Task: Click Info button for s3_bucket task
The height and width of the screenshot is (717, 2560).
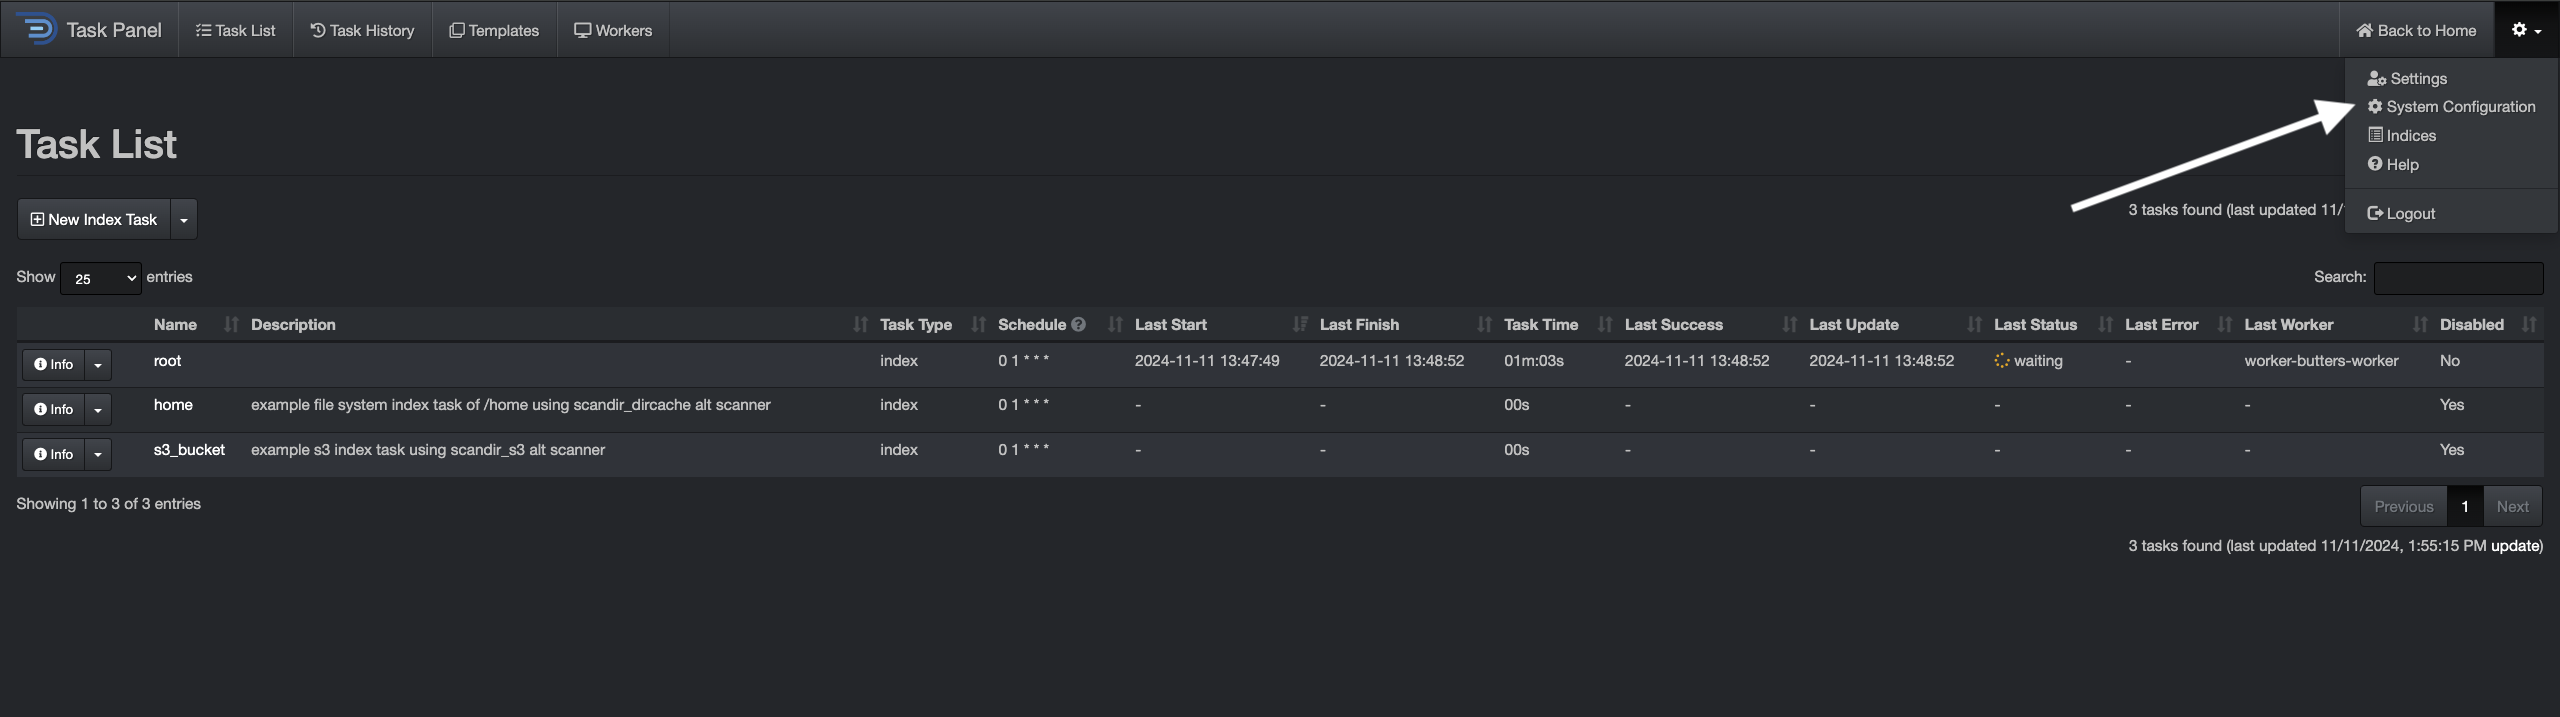Action: (54, 455)
